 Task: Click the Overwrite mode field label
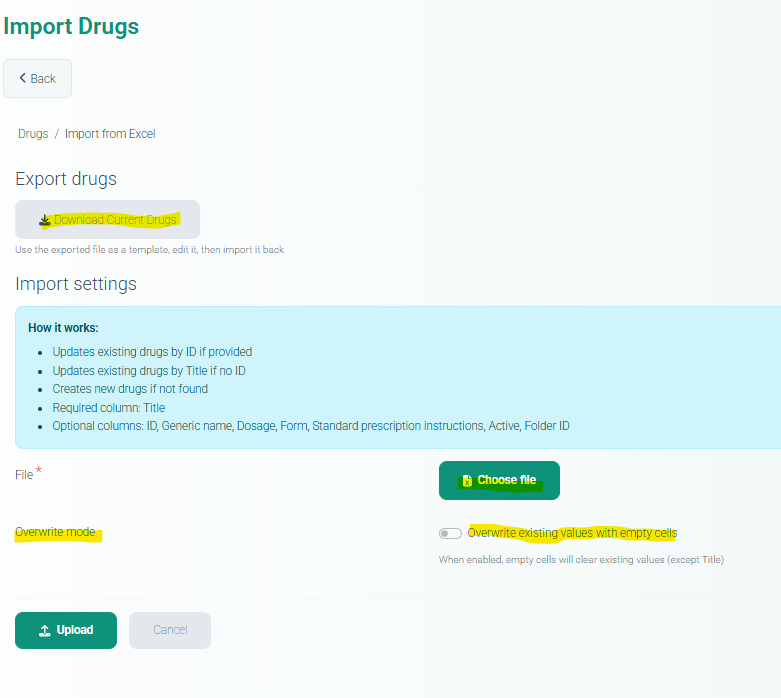coord(55,532)
